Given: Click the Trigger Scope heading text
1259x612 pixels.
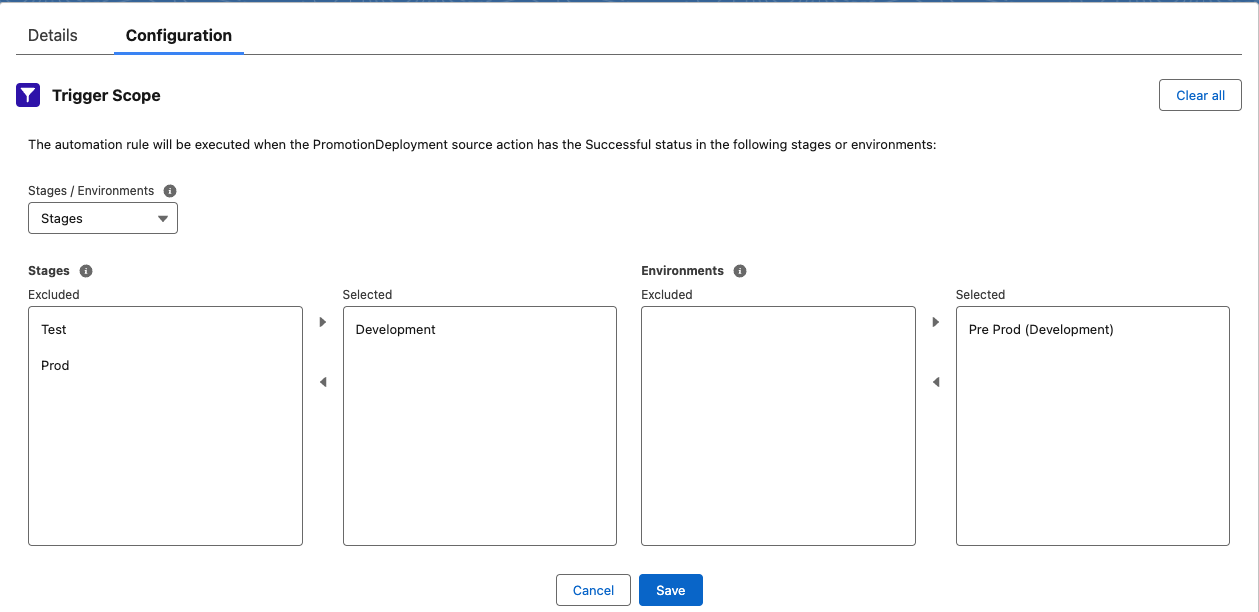Looking at the screenshot, I should [106, 96].
